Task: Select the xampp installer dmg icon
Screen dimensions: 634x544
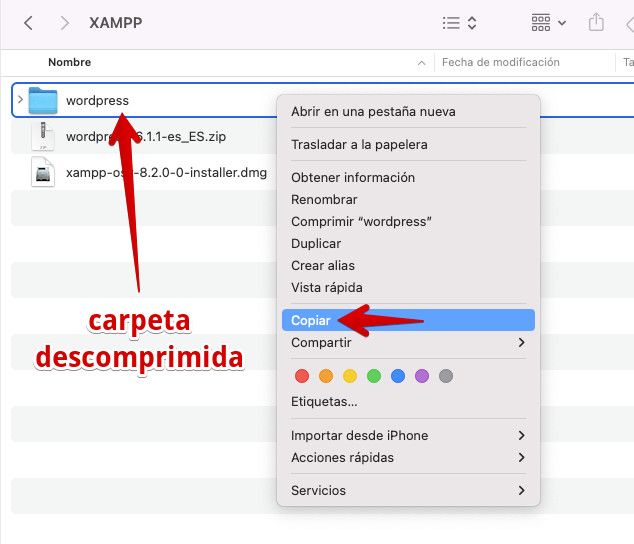Action: (x=43, y=172)
